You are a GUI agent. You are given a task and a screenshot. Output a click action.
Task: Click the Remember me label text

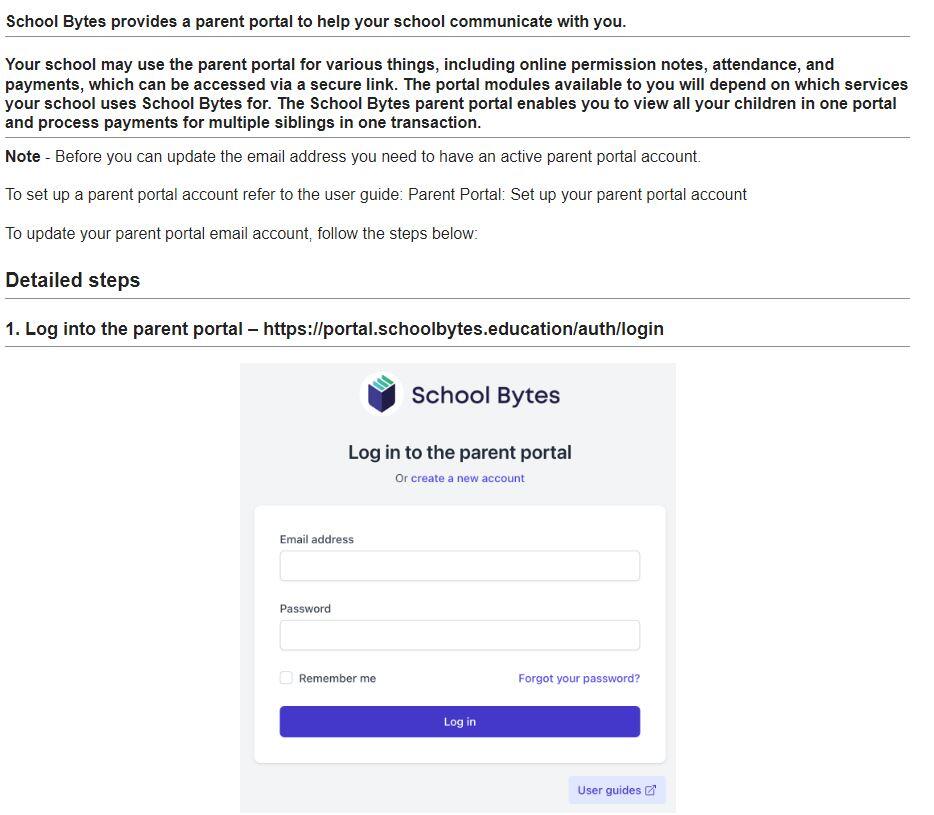pyautogui.click(x=337, y=678)
